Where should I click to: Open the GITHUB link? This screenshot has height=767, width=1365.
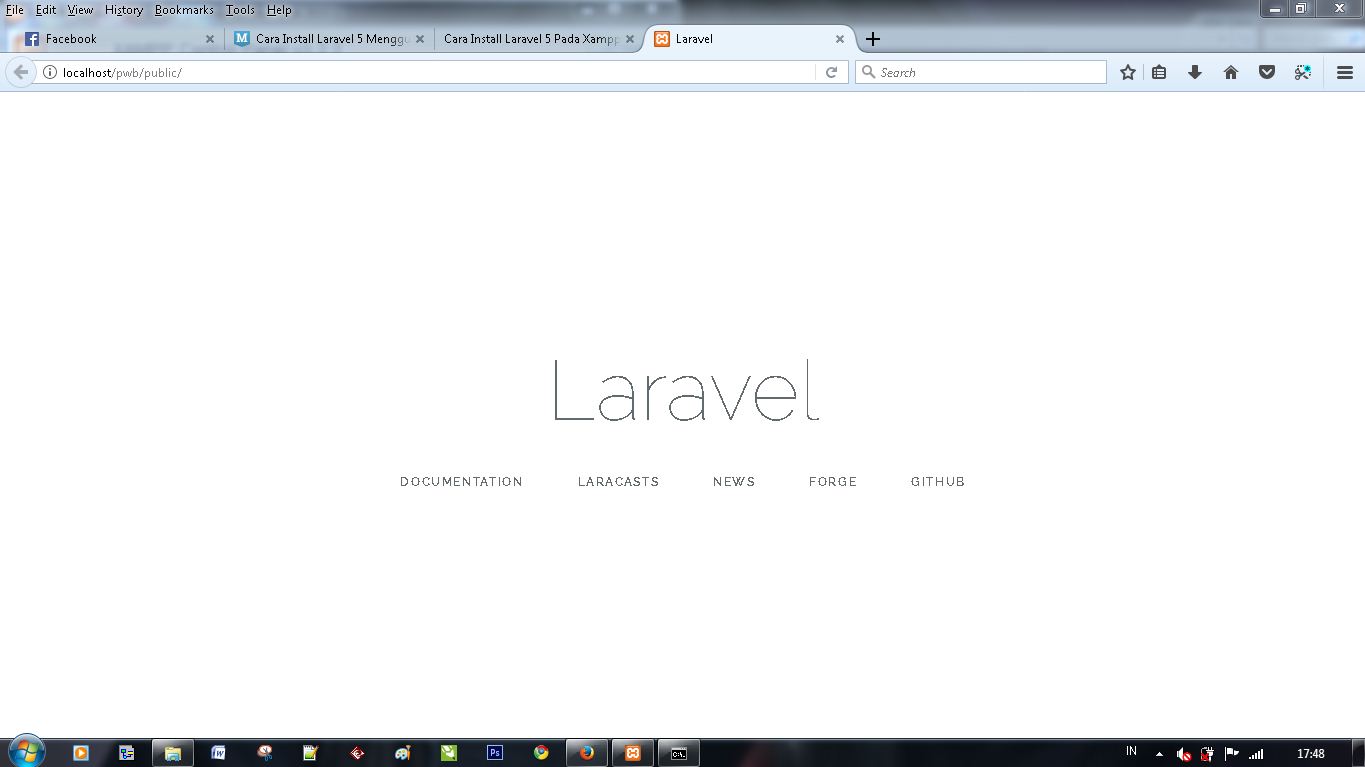pyautogui.click(x=938, y=482)
